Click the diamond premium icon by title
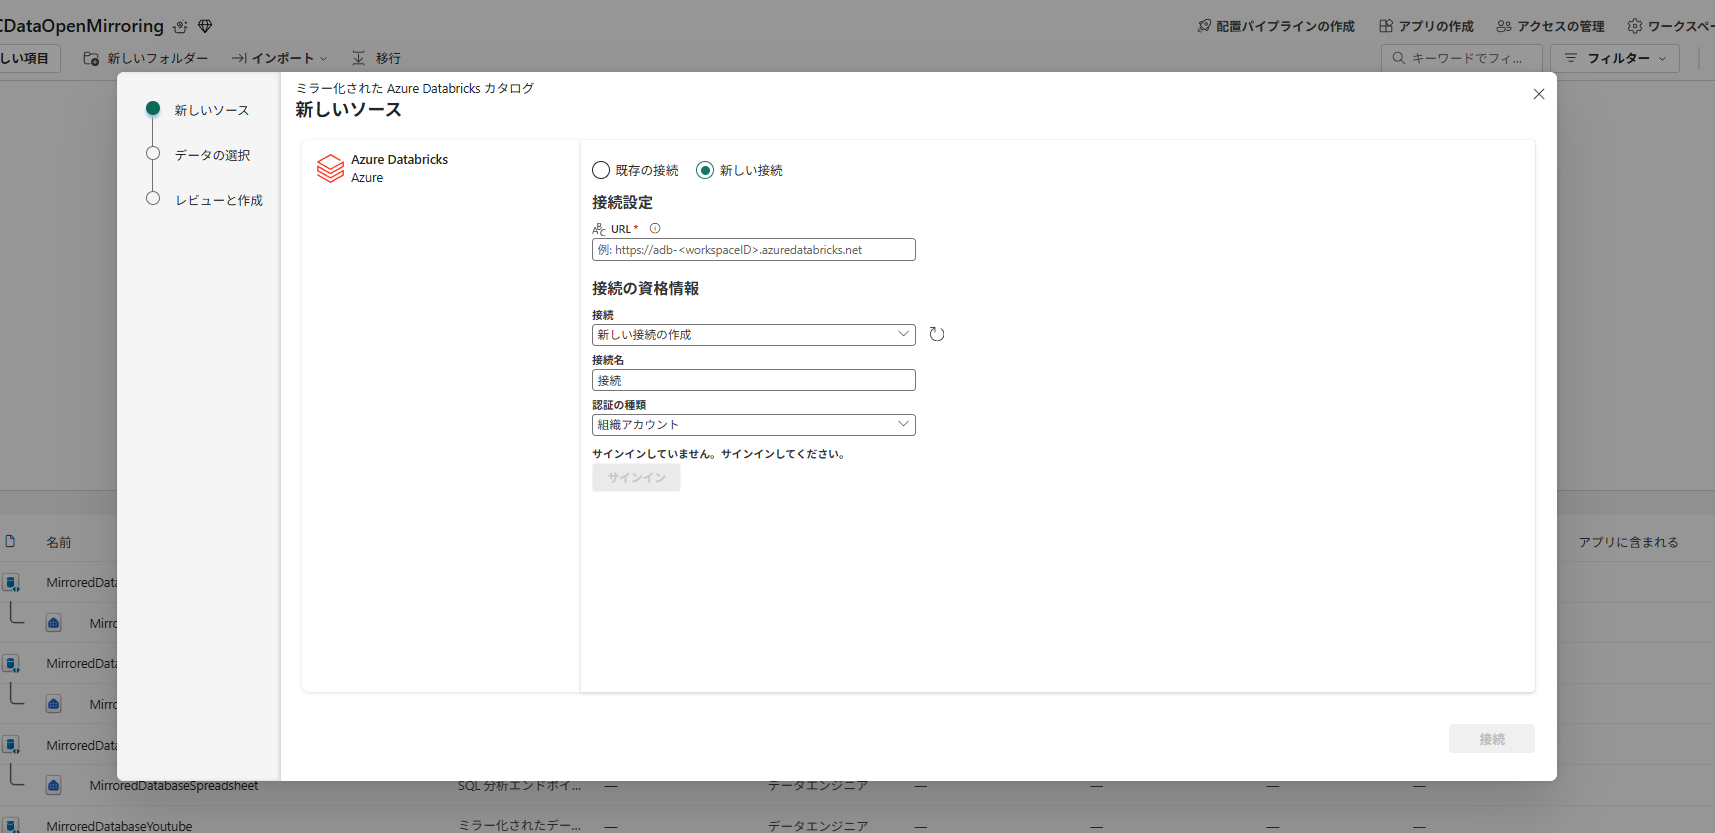This screenshot has height=833, width=1715. (x=205, y=26)
